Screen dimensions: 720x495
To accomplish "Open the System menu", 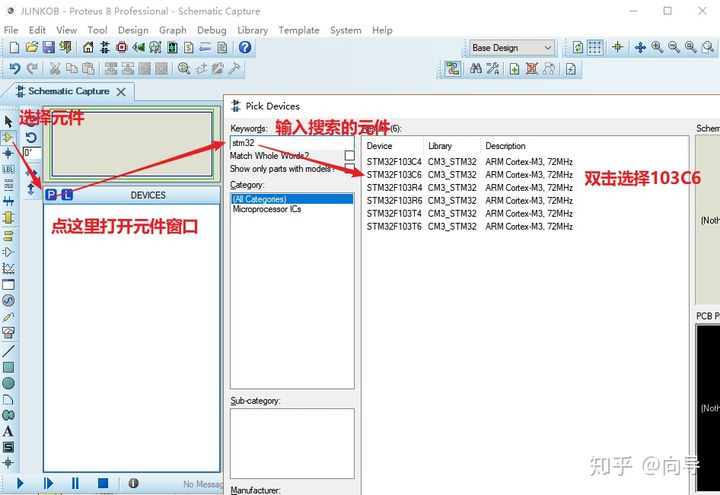I will [x=346, y=30].
